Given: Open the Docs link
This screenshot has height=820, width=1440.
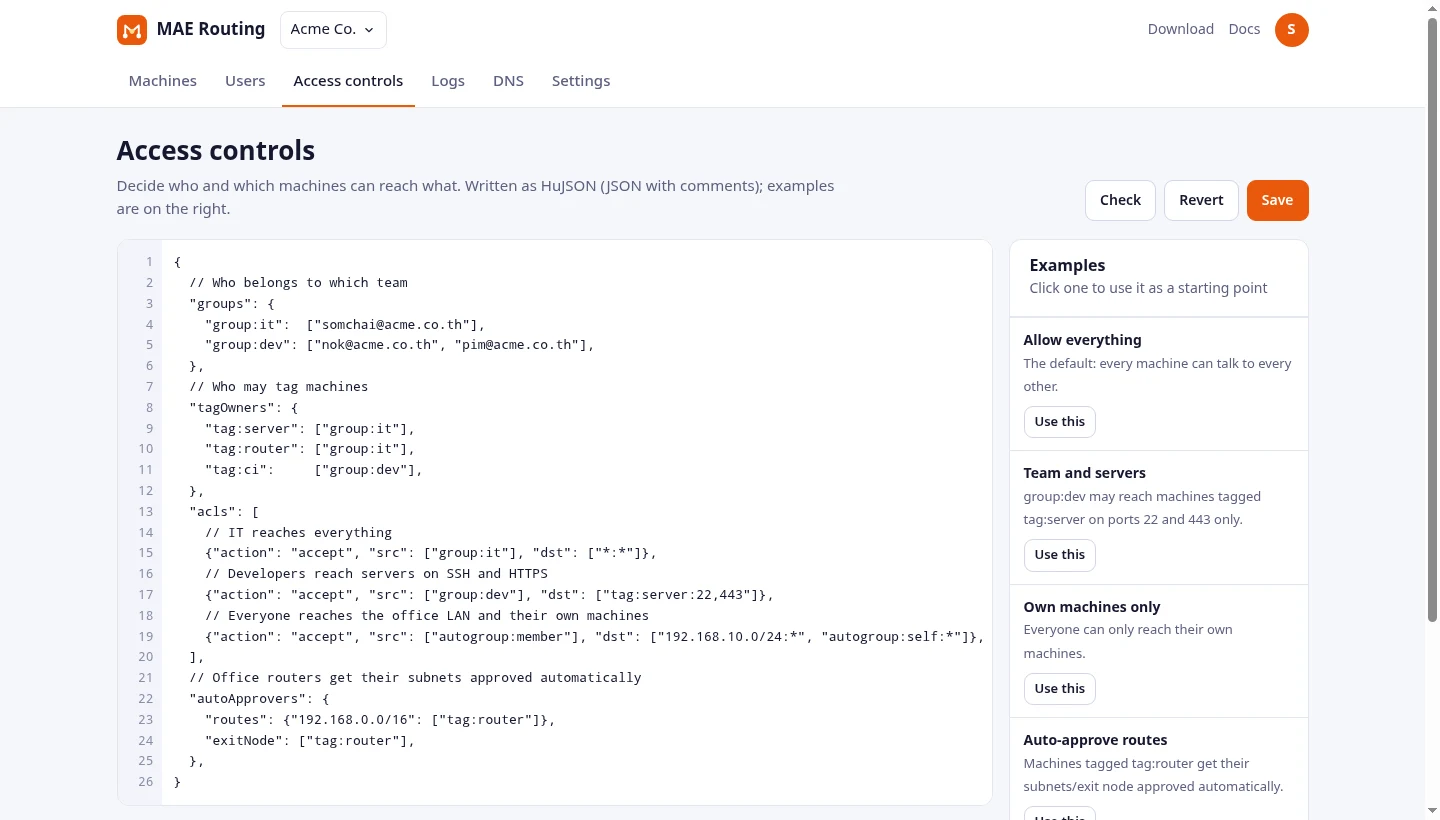Looking at the screenshot, I should 1244,29.
